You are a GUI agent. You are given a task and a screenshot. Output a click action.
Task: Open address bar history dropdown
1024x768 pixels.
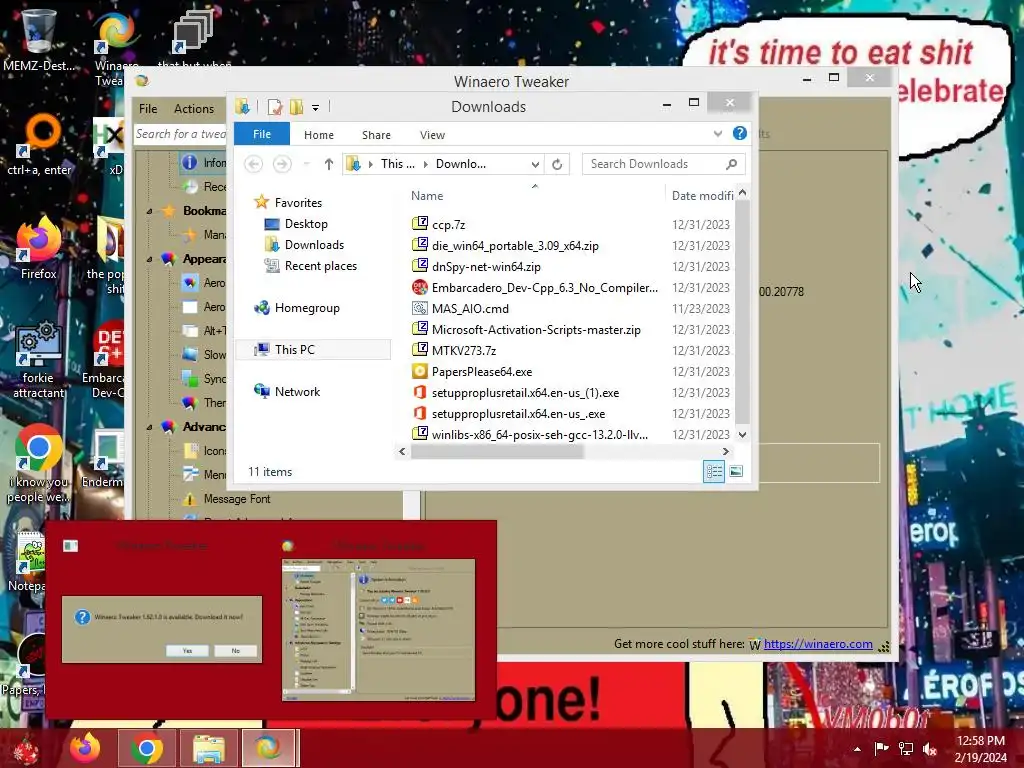pos(535,164)
